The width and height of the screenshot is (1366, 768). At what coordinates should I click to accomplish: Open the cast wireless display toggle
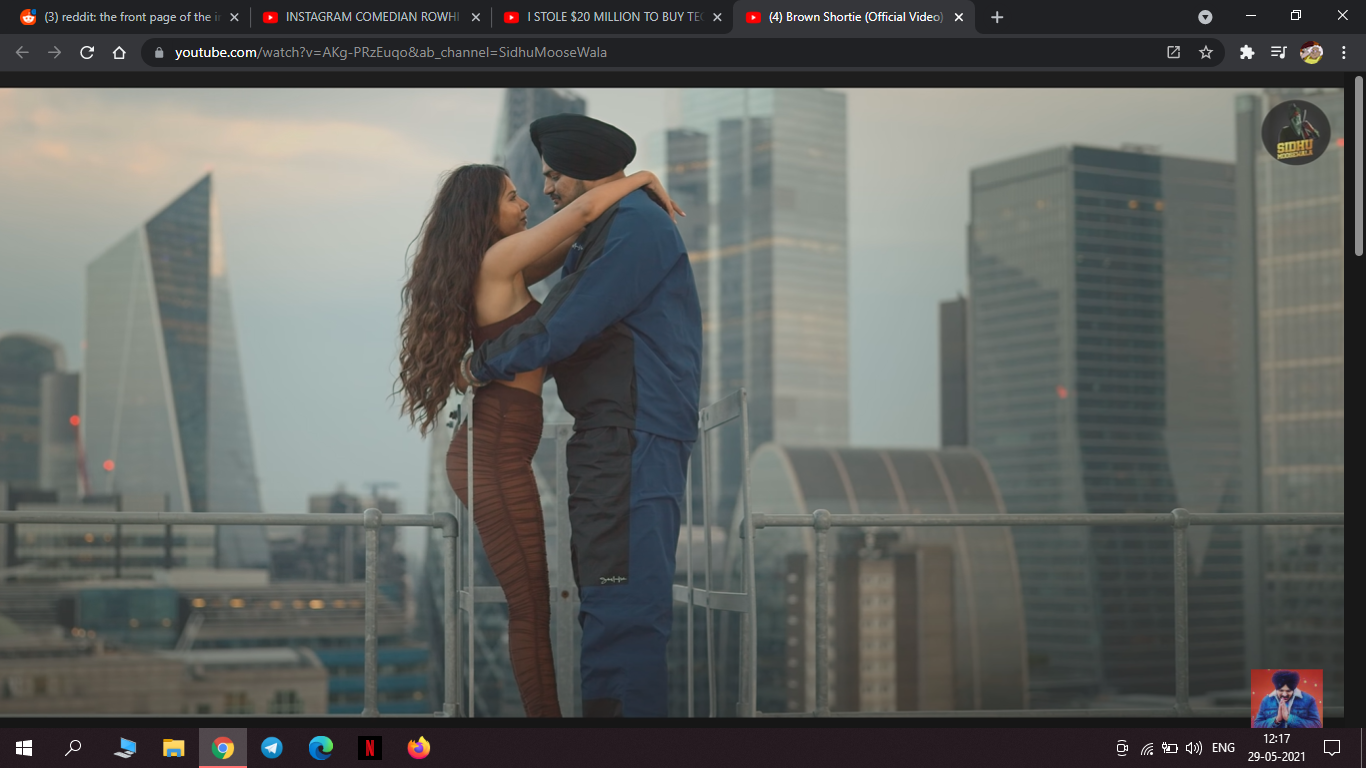coord(1120,748)
